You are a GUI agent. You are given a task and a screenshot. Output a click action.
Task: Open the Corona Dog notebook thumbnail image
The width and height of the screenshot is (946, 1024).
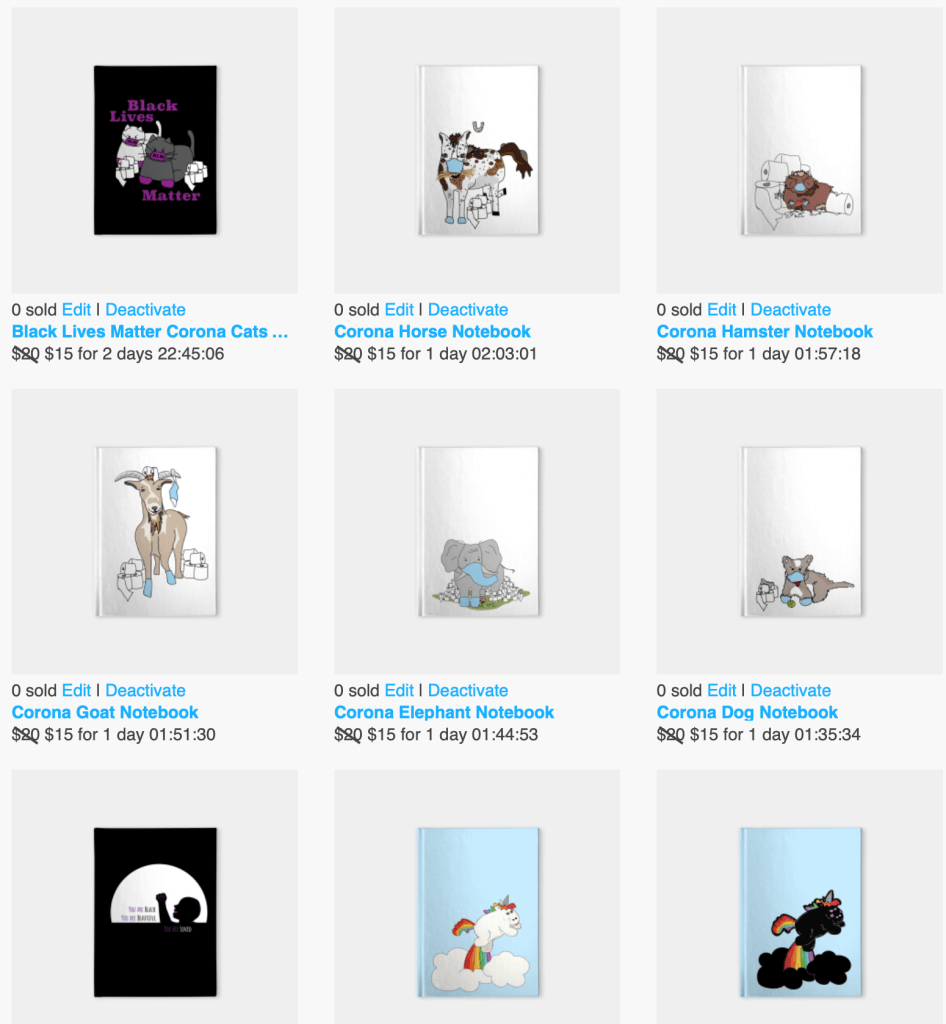pos(800,532)
